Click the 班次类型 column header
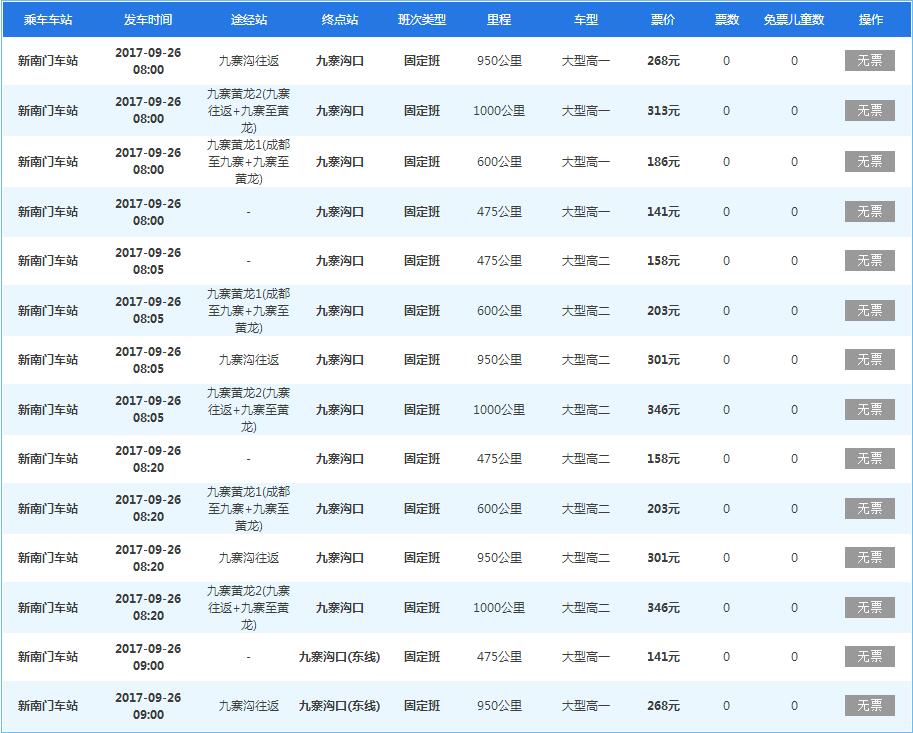 (422, 20)
